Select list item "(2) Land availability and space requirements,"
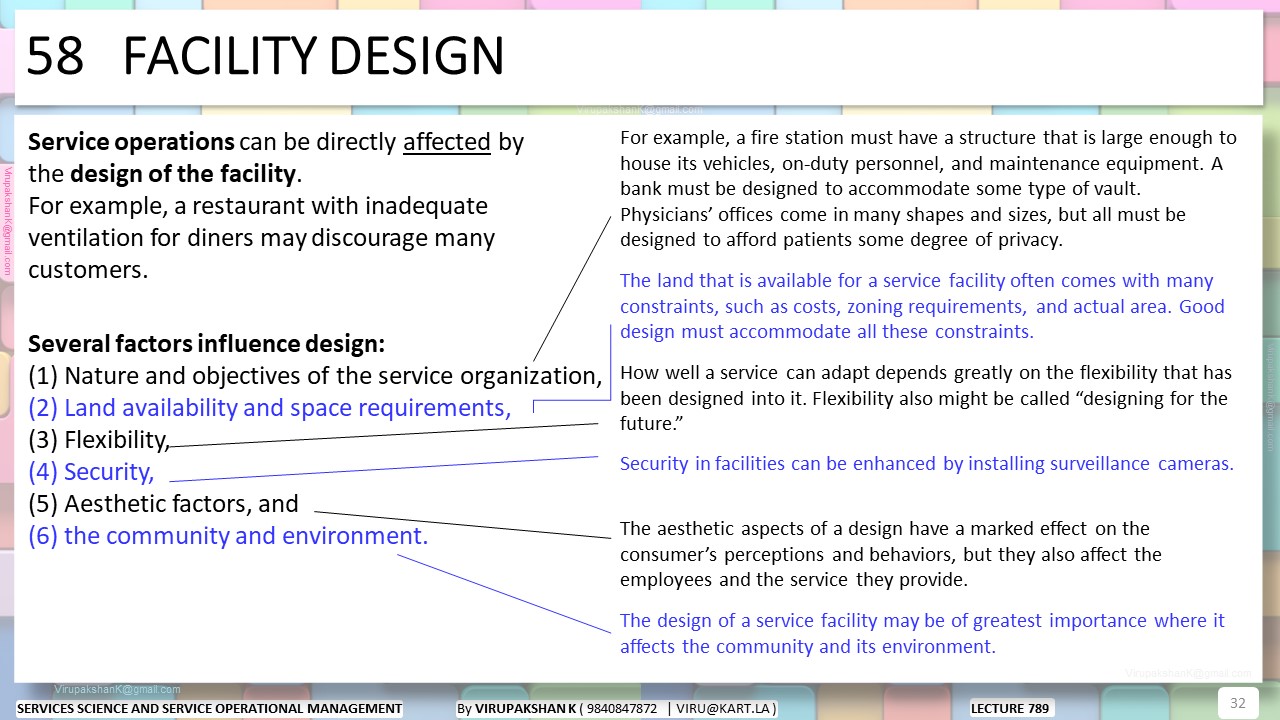 (269, 408)
